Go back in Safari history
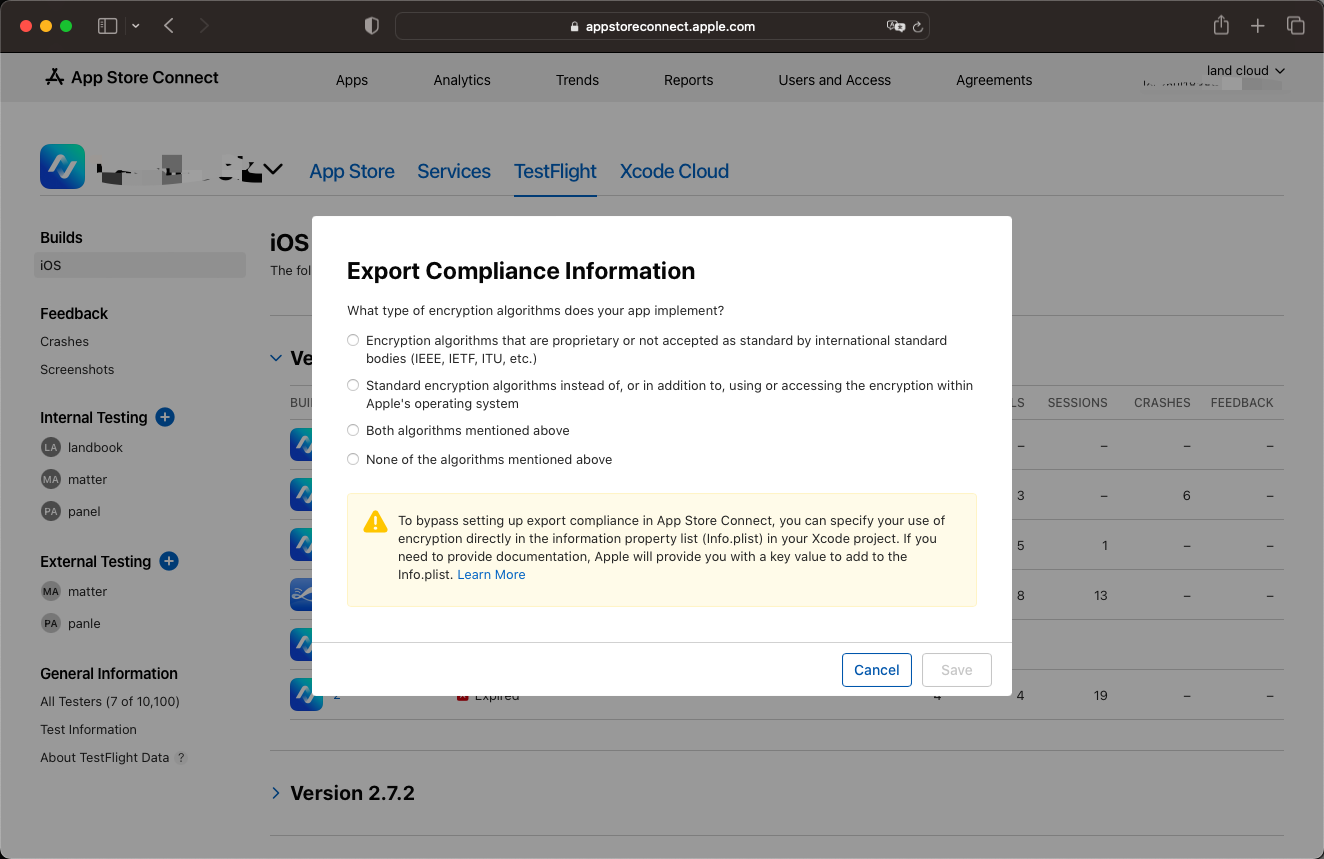 point(169,26)
